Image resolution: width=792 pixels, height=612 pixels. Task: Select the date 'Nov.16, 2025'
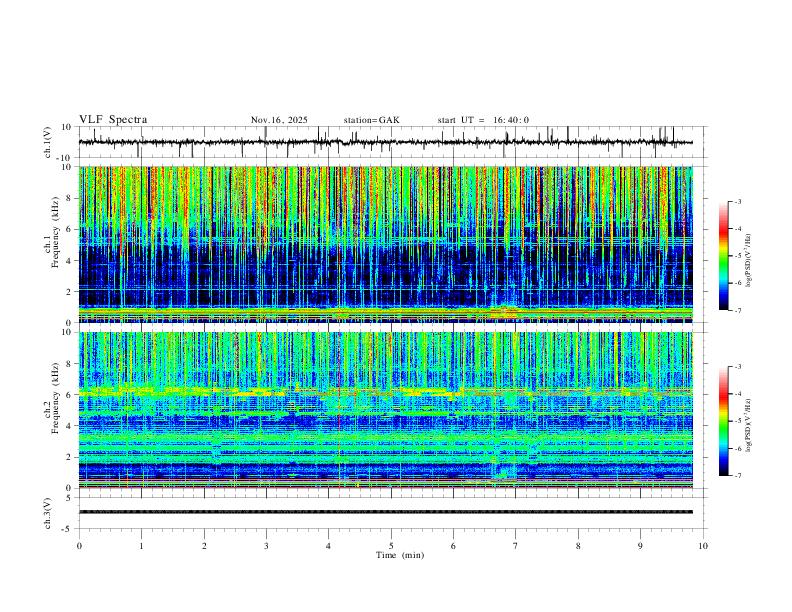[279, 120]
